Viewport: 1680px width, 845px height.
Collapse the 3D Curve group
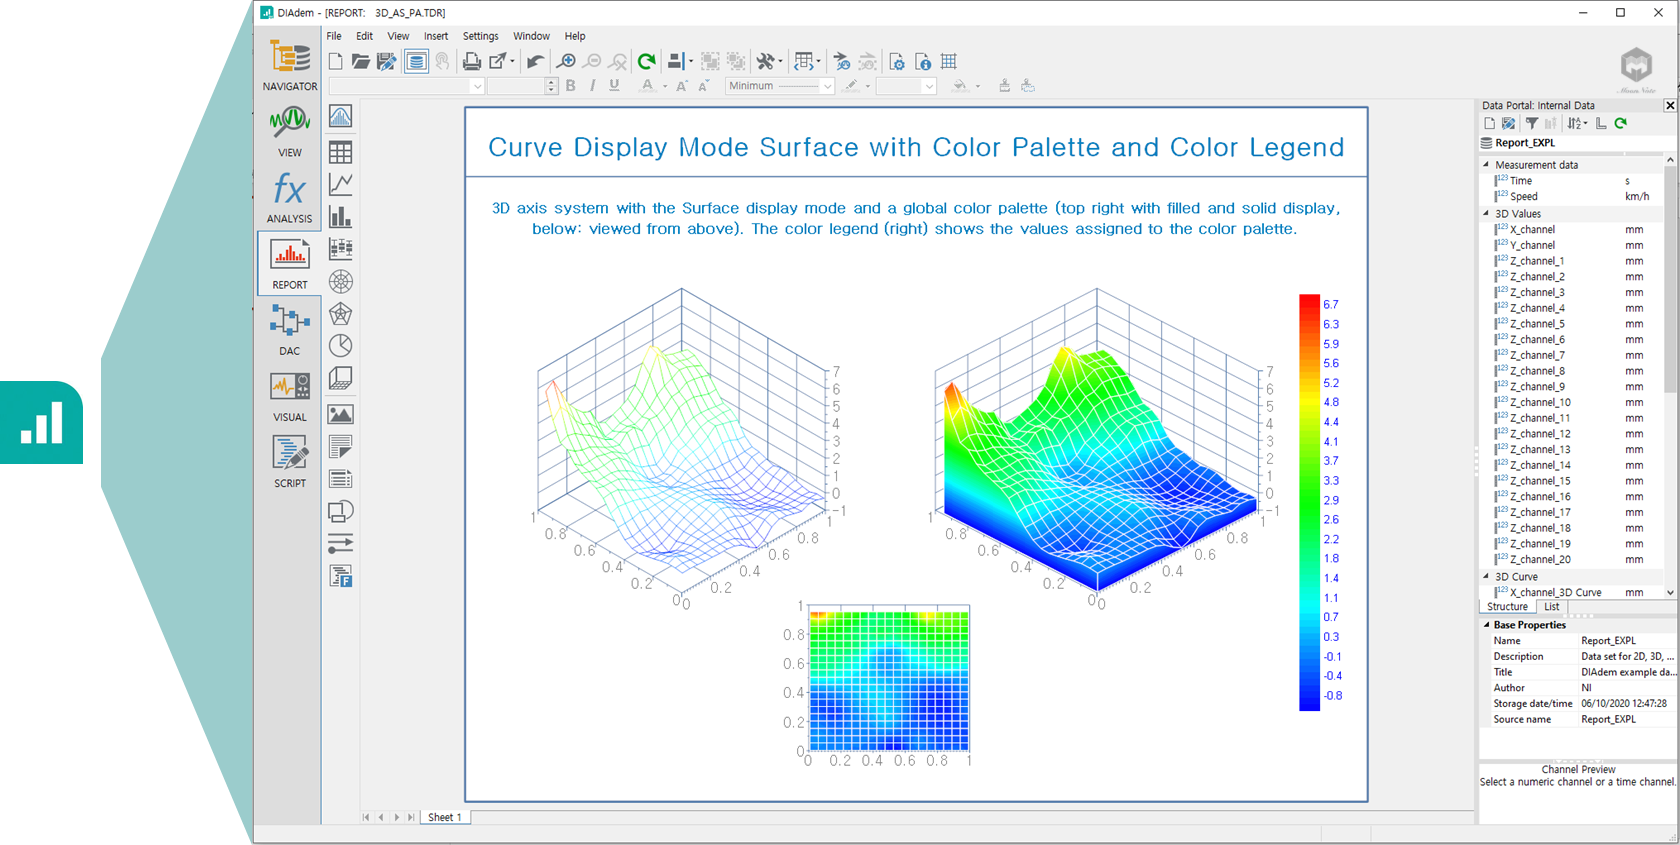(1486, 577)
